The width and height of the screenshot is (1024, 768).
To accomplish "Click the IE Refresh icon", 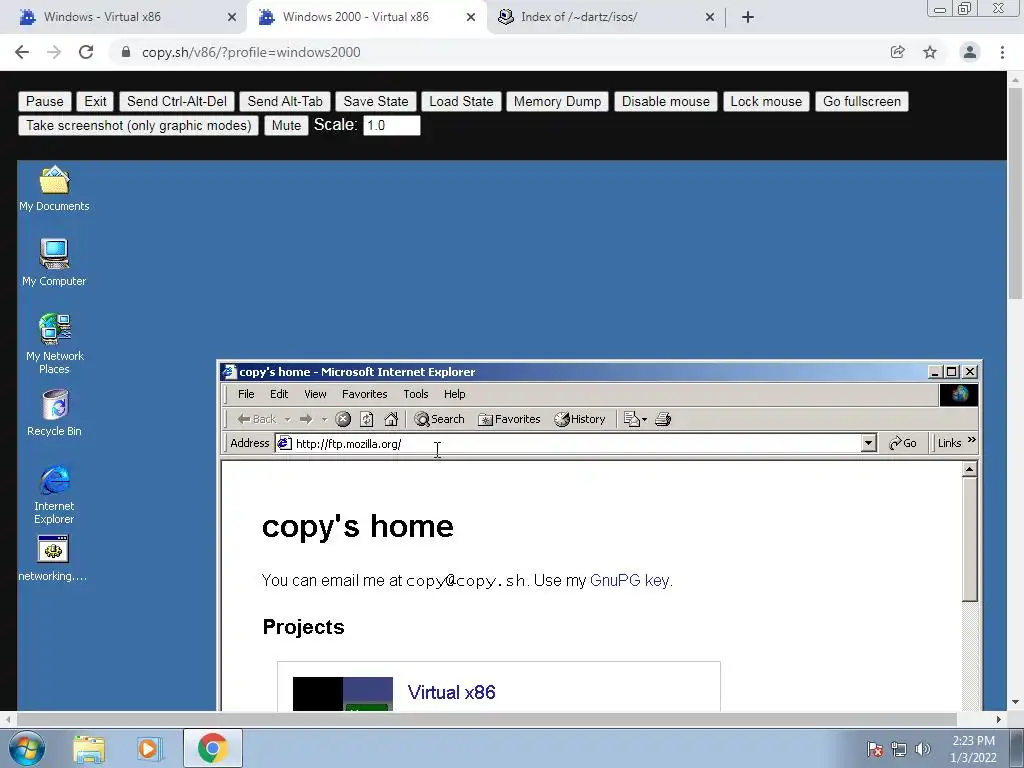I will click(366, 419).
